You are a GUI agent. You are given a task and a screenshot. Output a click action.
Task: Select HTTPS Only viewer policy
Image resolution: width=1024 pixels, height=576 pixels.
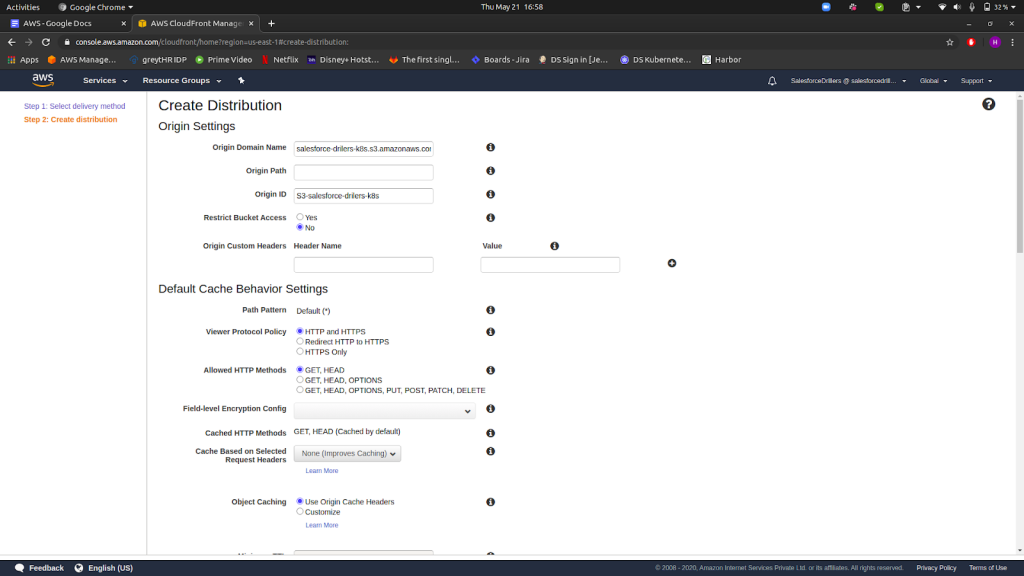pos(300,351)
